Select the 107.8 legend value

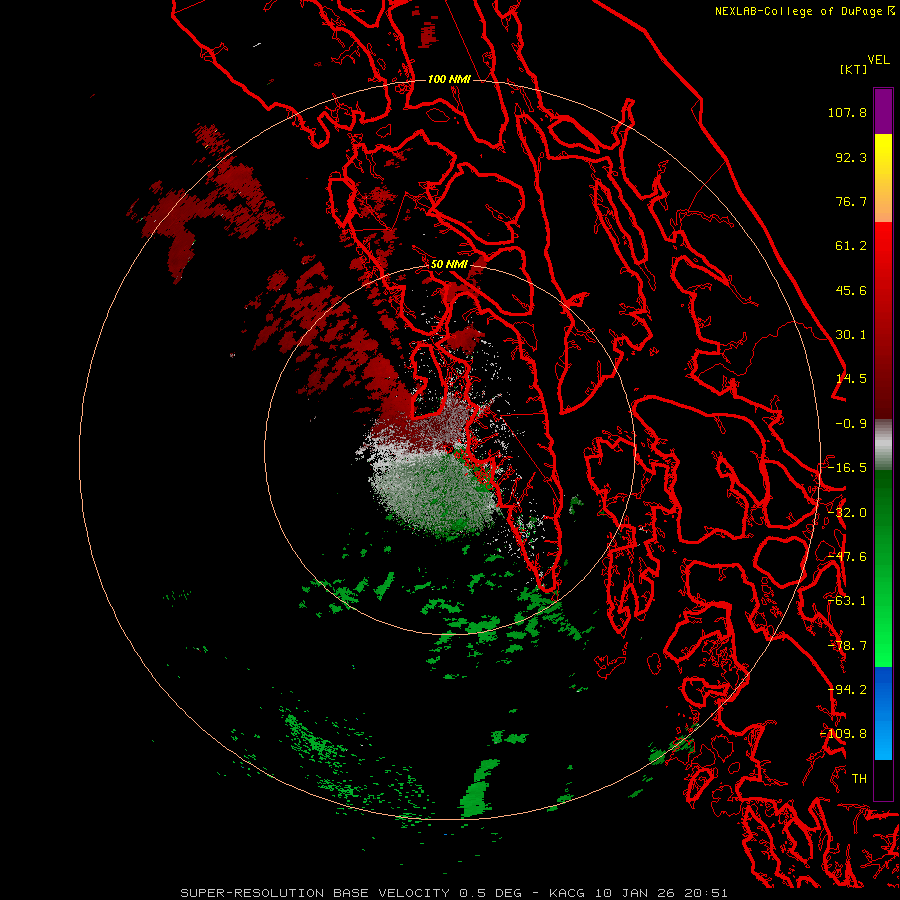[x=847, y=112]
